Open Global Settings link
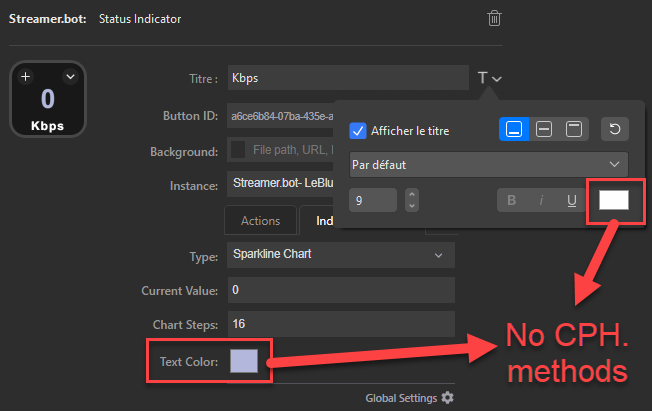 [x=401, y=398]
